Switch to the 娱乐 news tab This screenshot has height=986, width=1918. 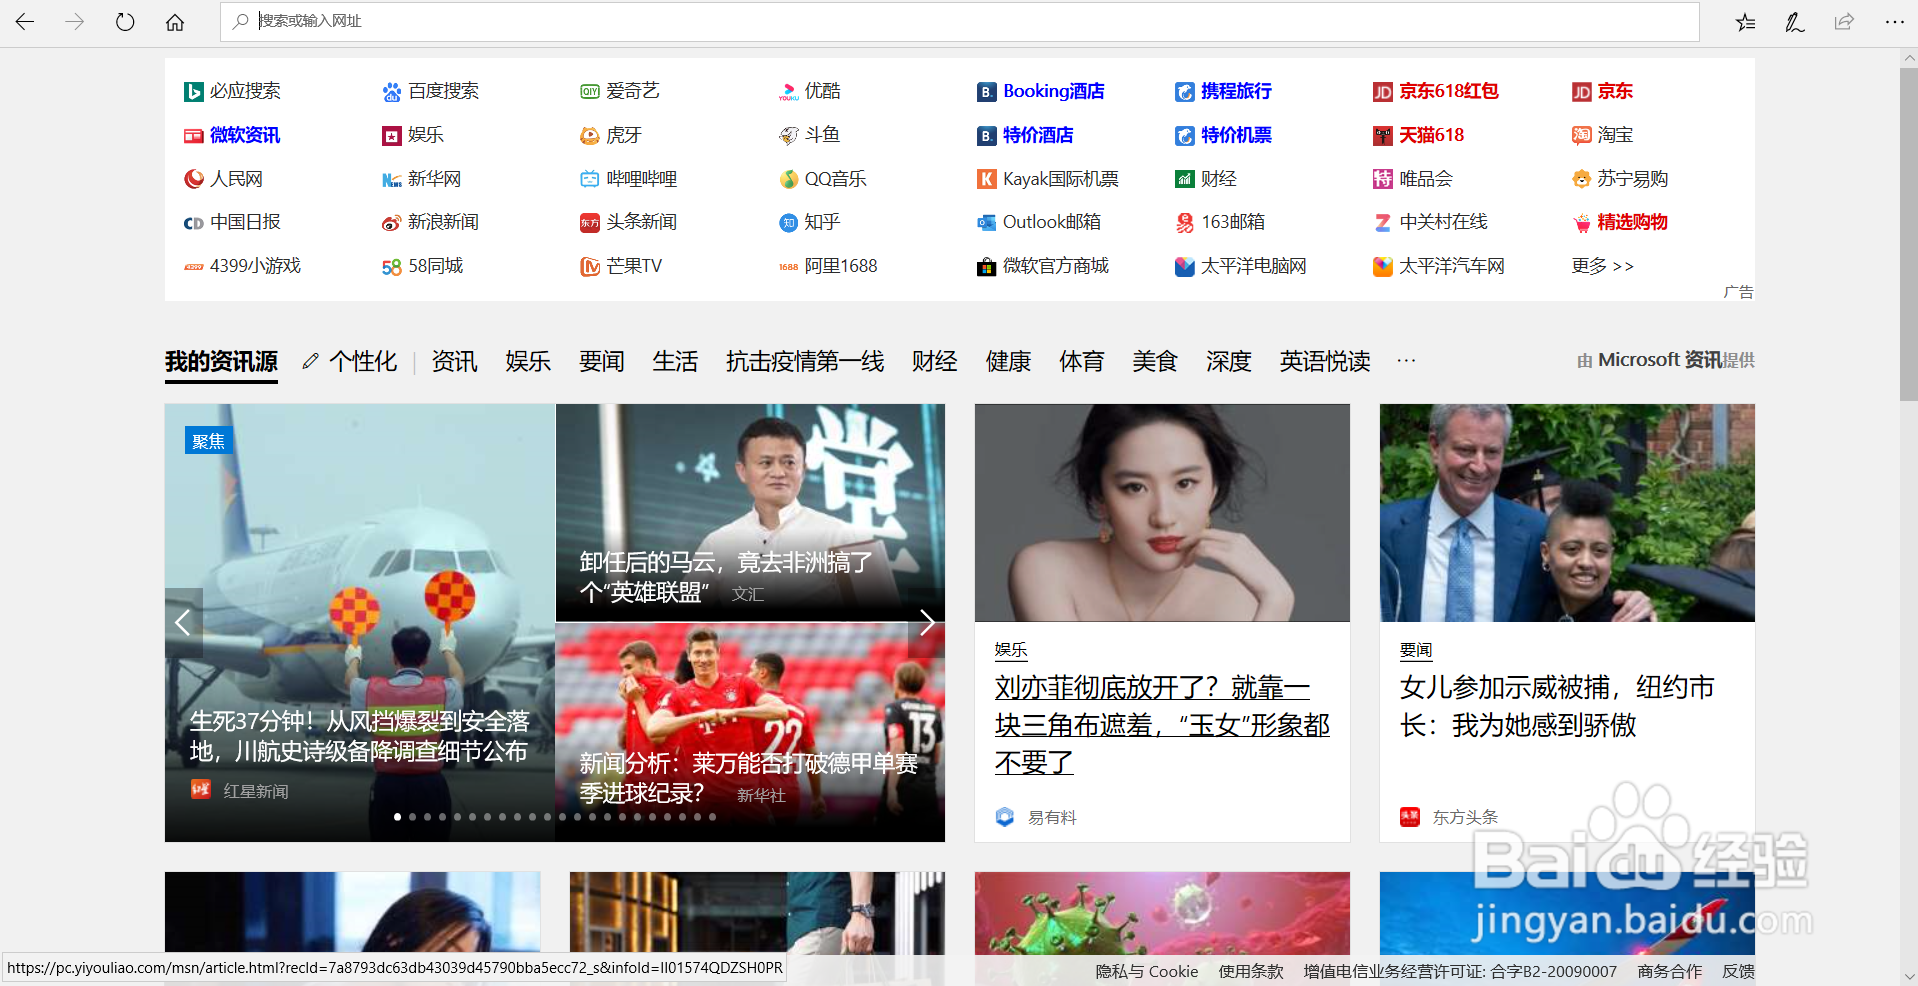(528, 361)
